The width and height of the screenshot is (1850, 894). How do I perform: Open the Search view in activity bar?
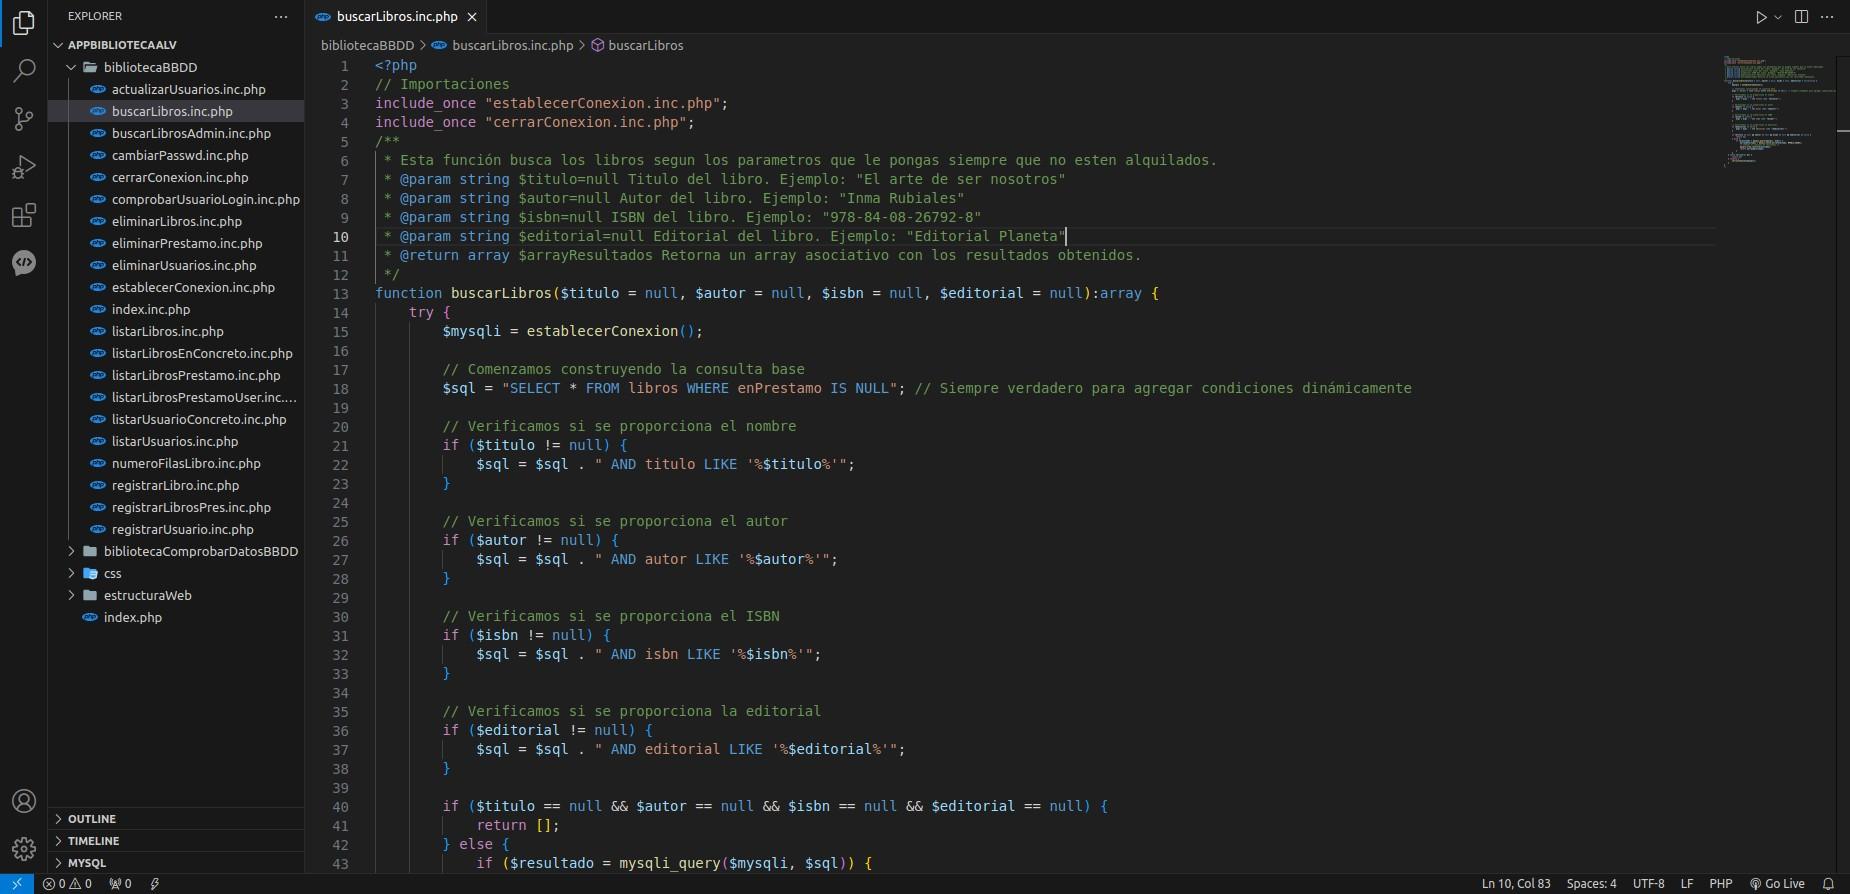23,70
